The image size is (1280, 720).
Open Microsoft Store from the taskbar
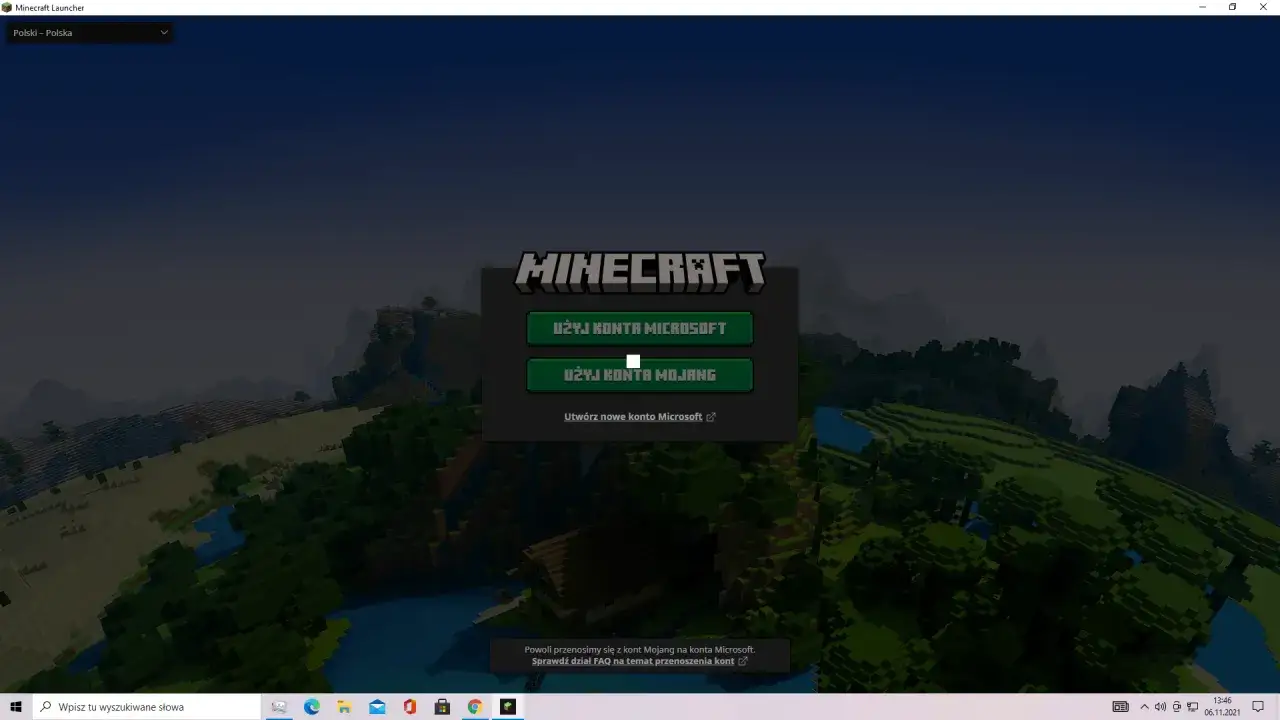click(x=442, y=707)
